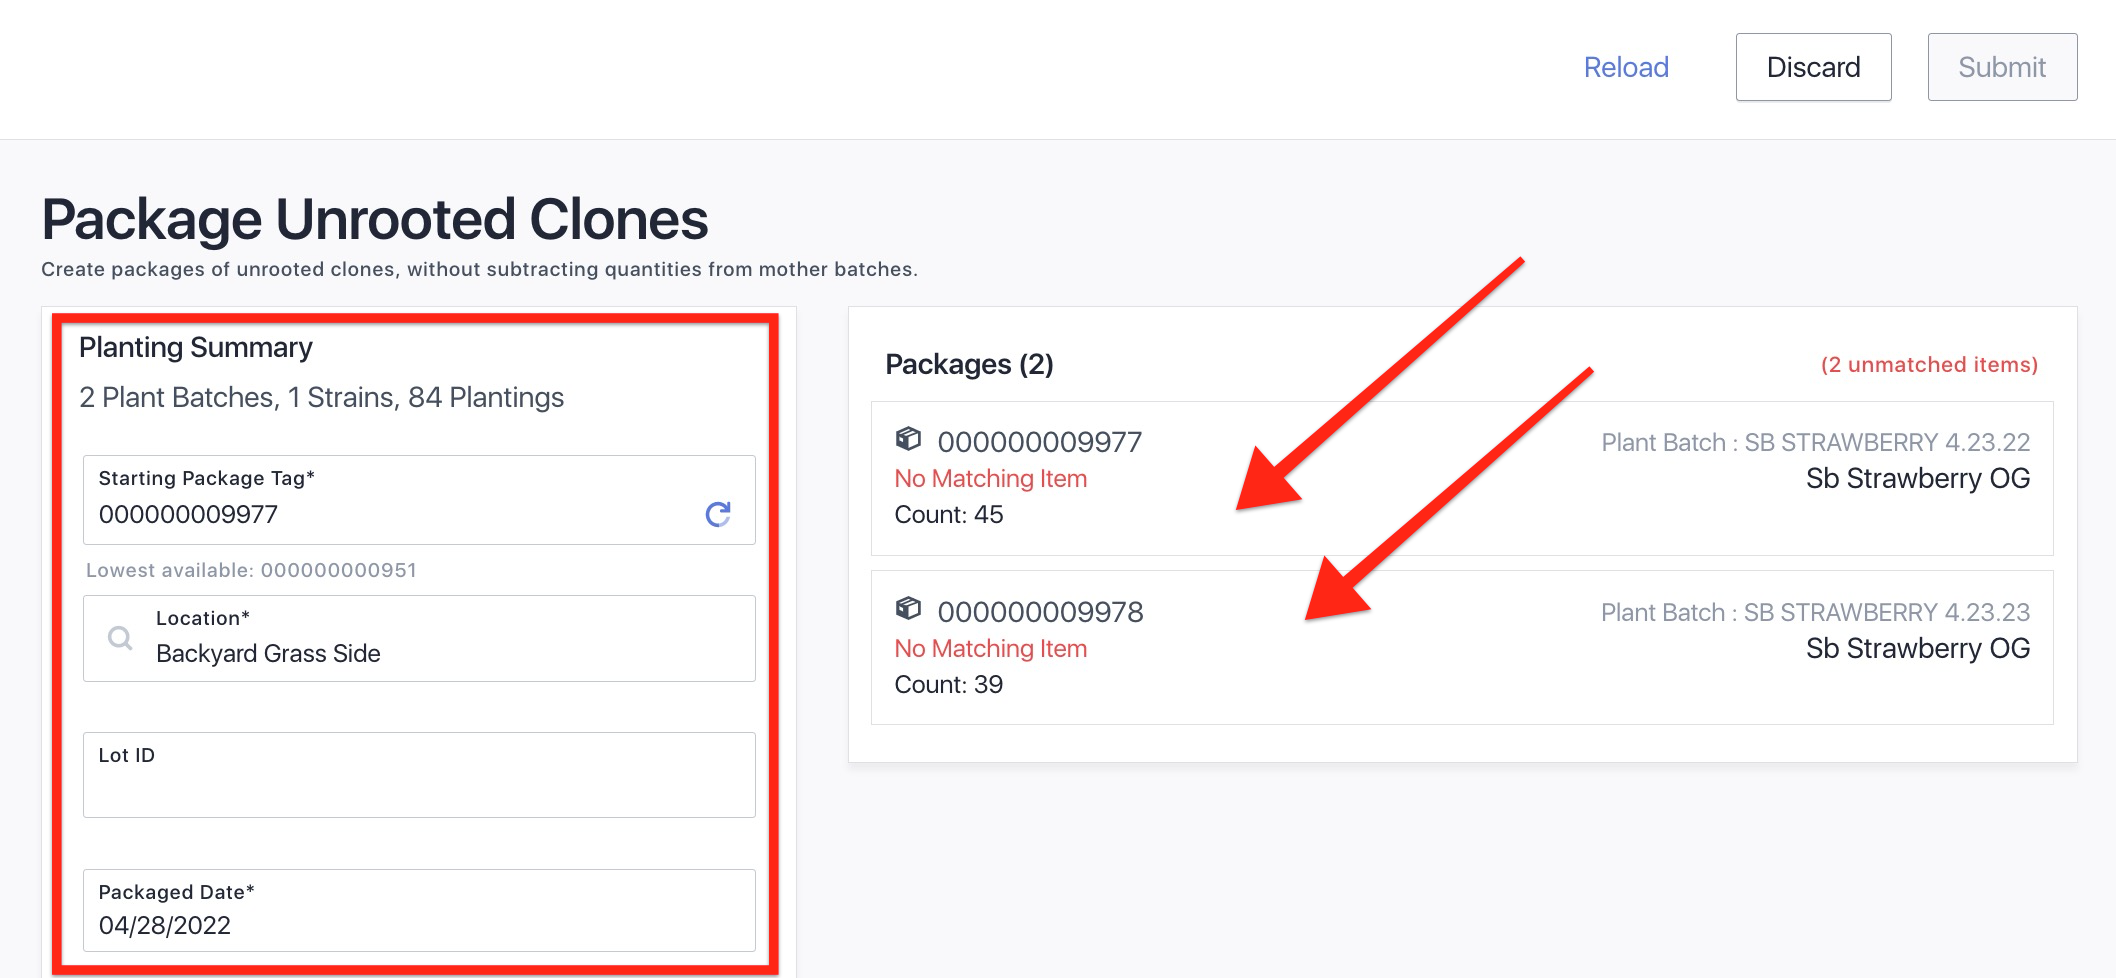This screenshot has height=978, width=2116.
Task: Click the Packages (2) heading
Action: (x=969, y=365)
